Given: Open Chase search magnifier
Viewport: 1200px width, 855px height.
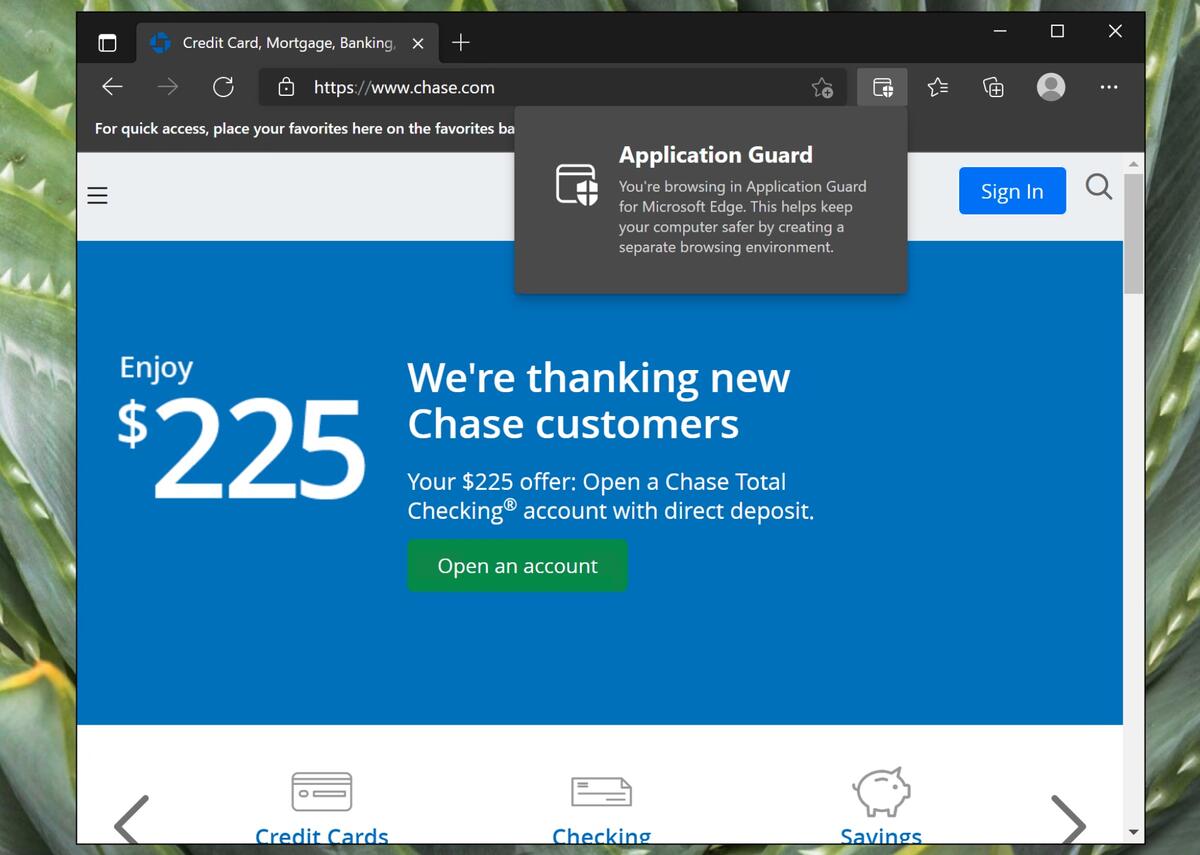Looking at the screenshot, I should (x=1099, y=187).
